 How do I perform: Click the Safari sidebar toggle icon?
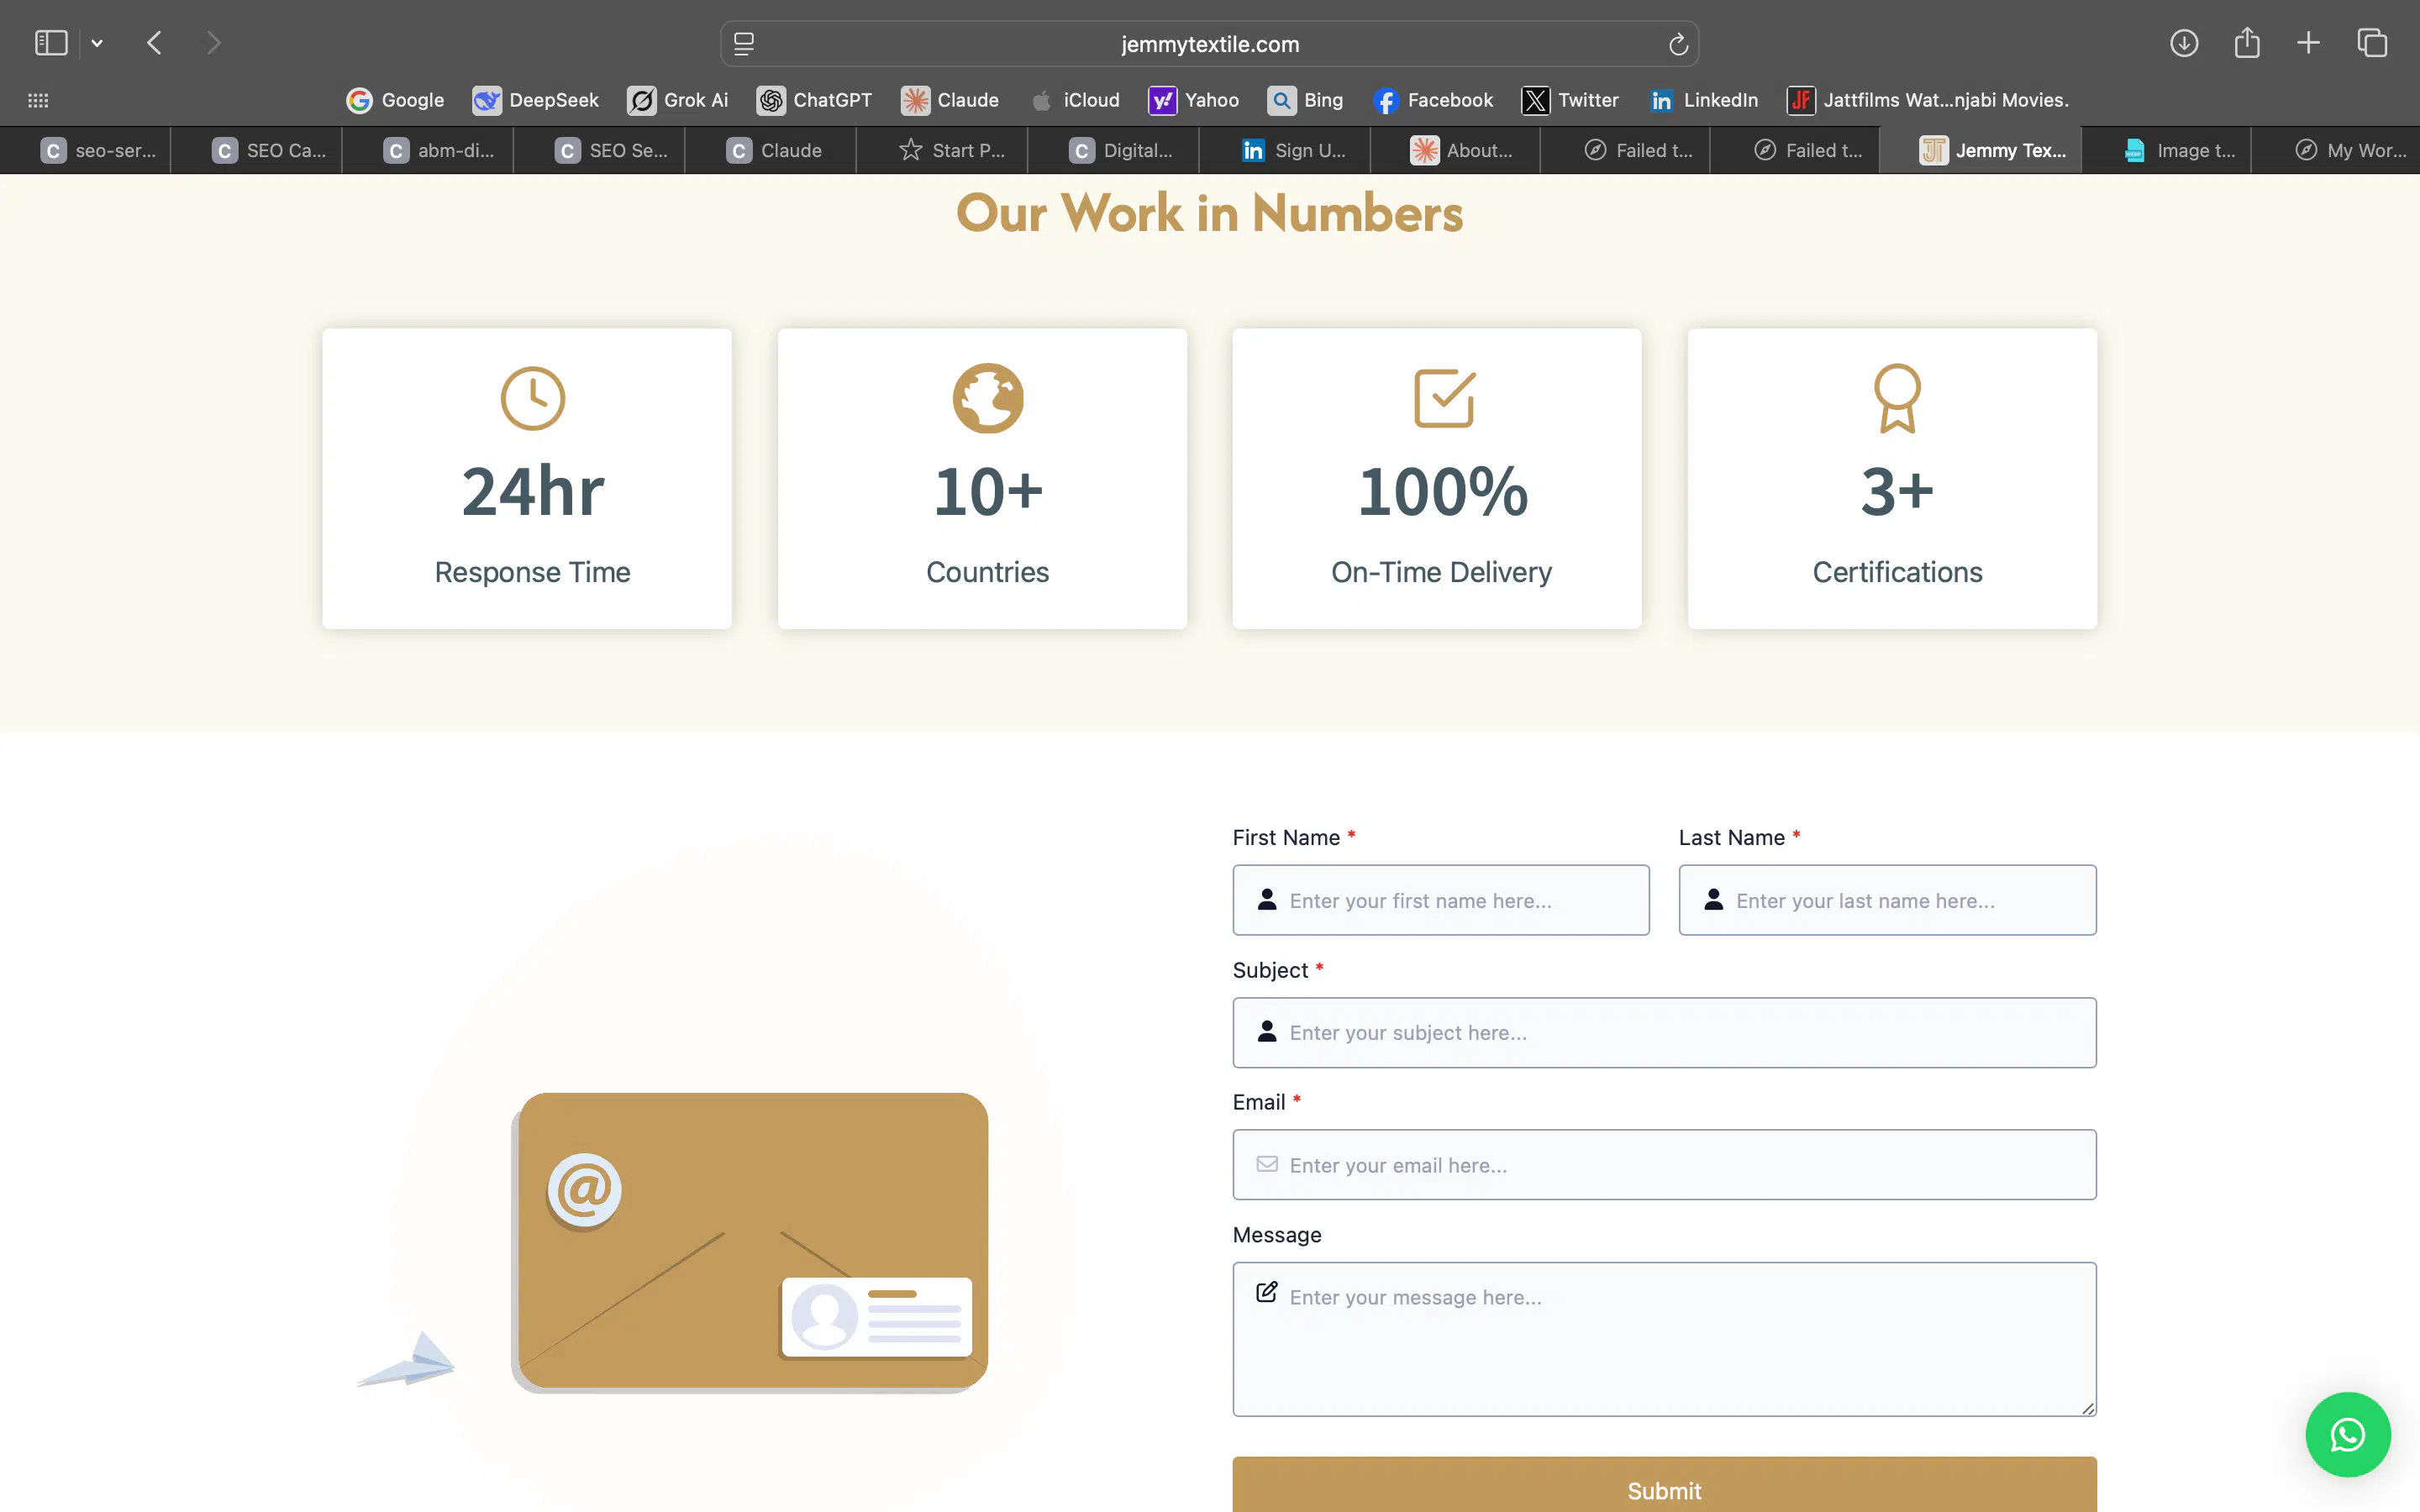point(51,43)
